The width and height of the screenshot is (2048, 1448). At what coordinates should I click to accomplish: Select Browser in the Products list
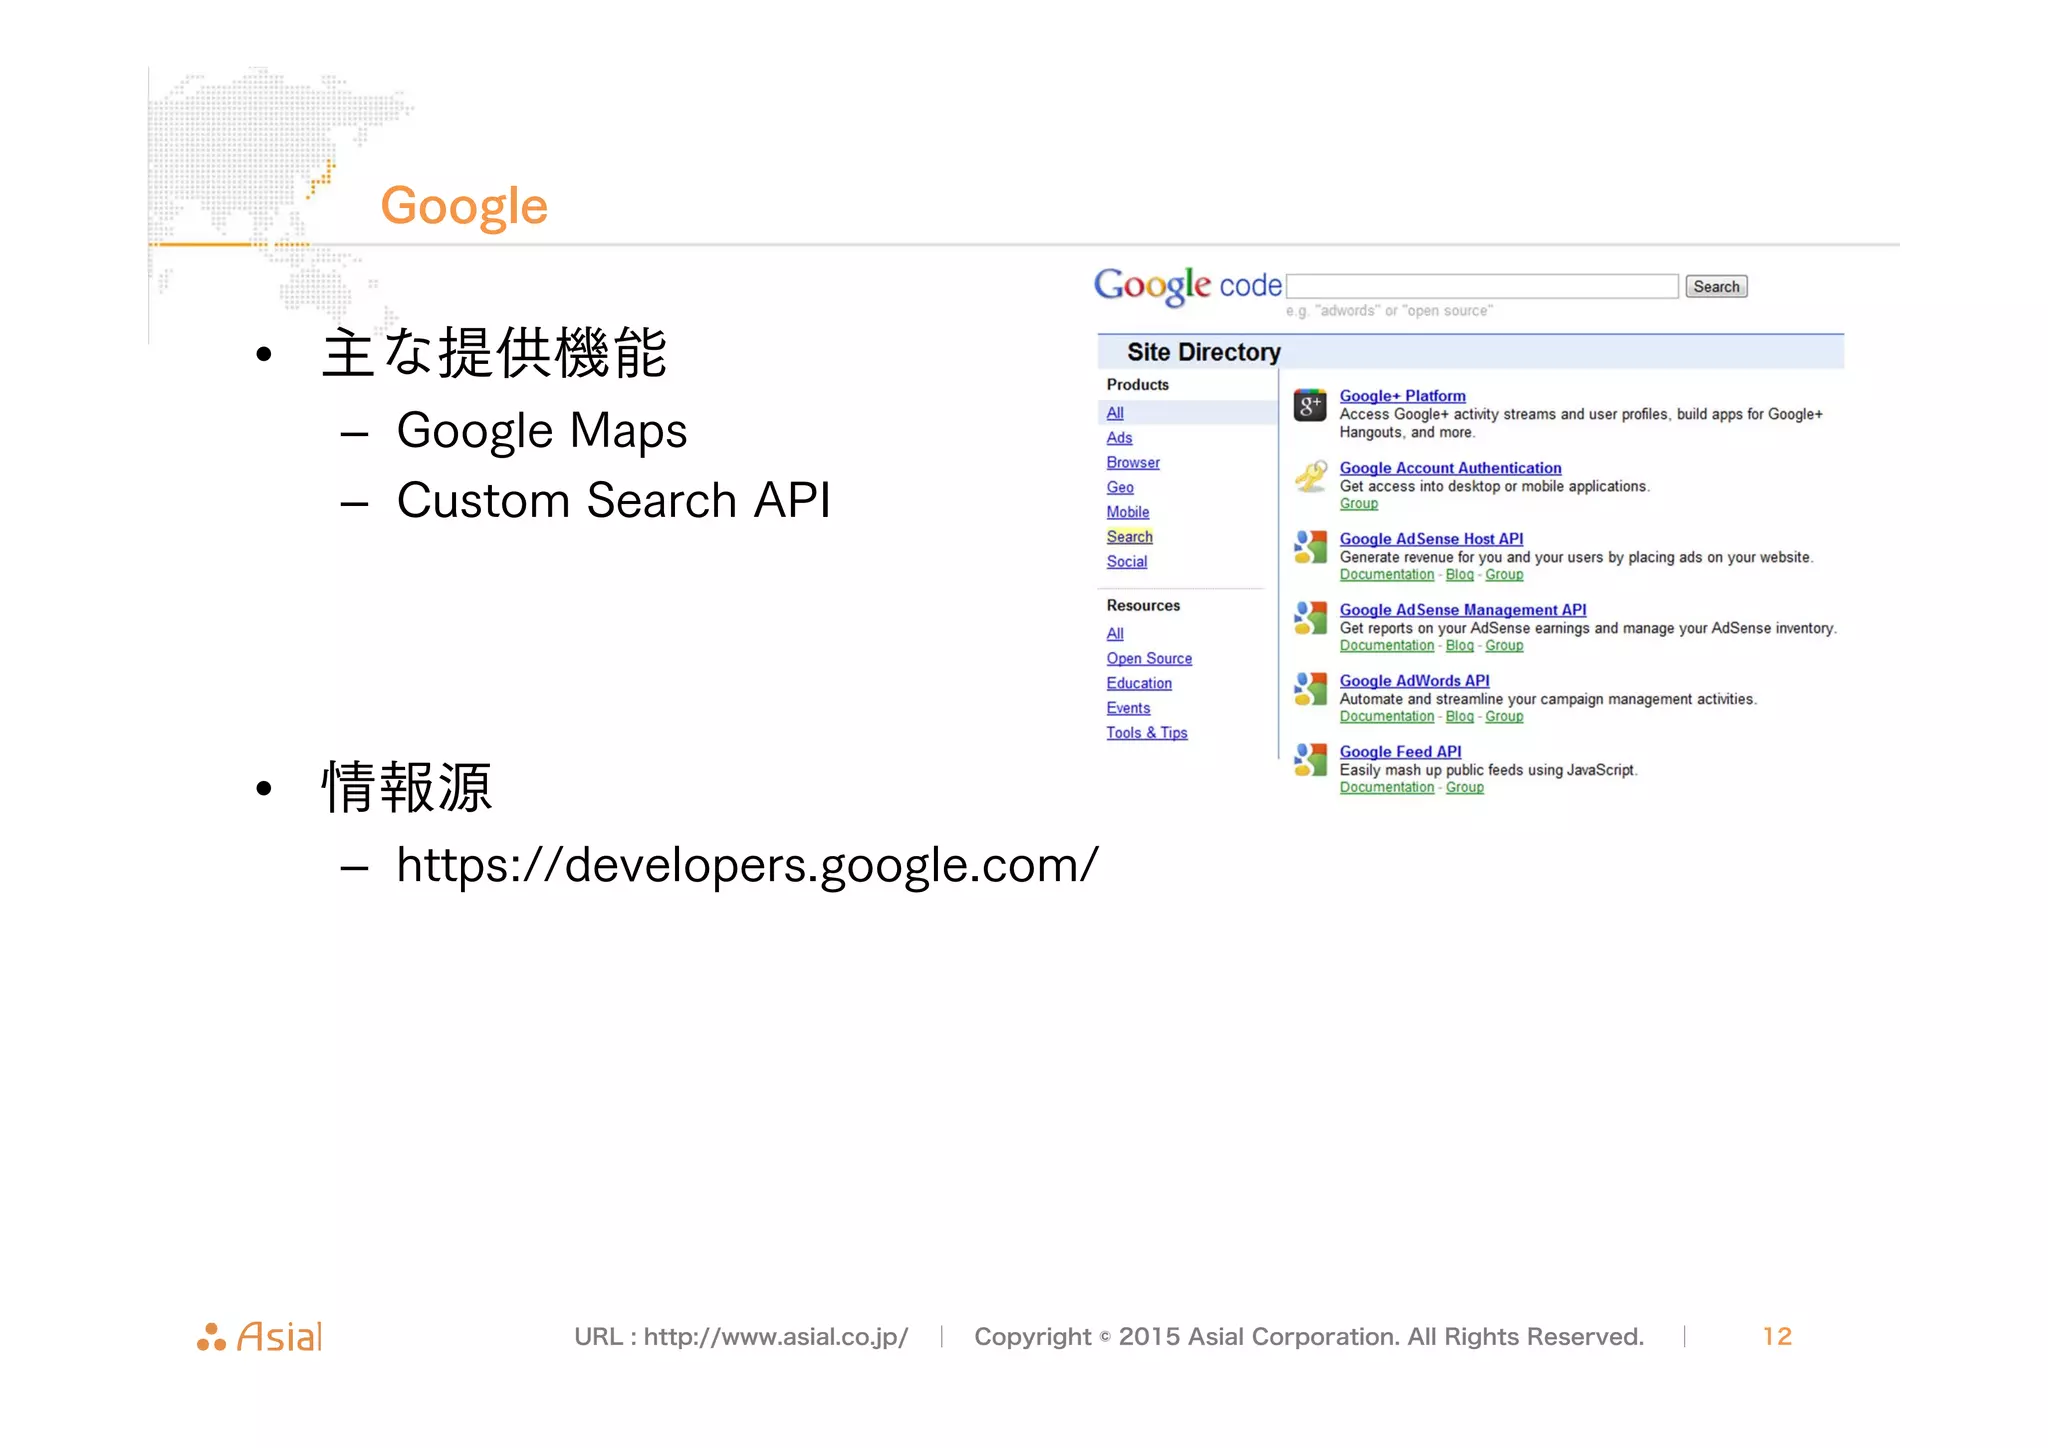1133,463
